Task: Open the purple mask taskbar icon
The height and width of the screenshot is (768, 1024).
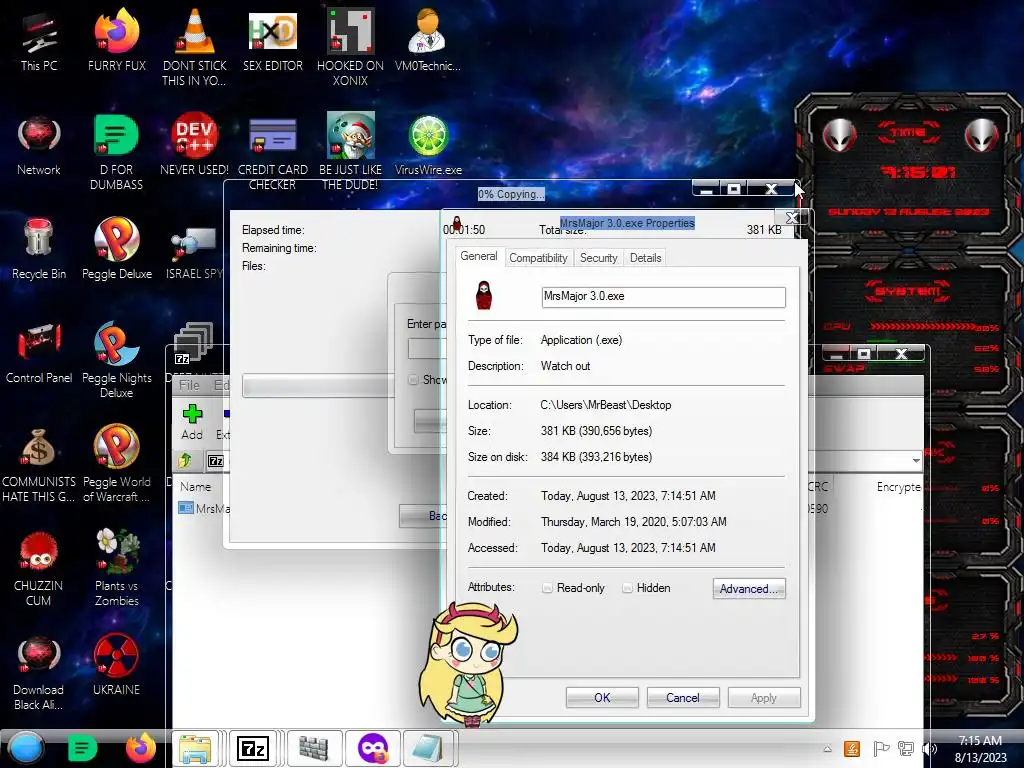Action: coord(373,748)
